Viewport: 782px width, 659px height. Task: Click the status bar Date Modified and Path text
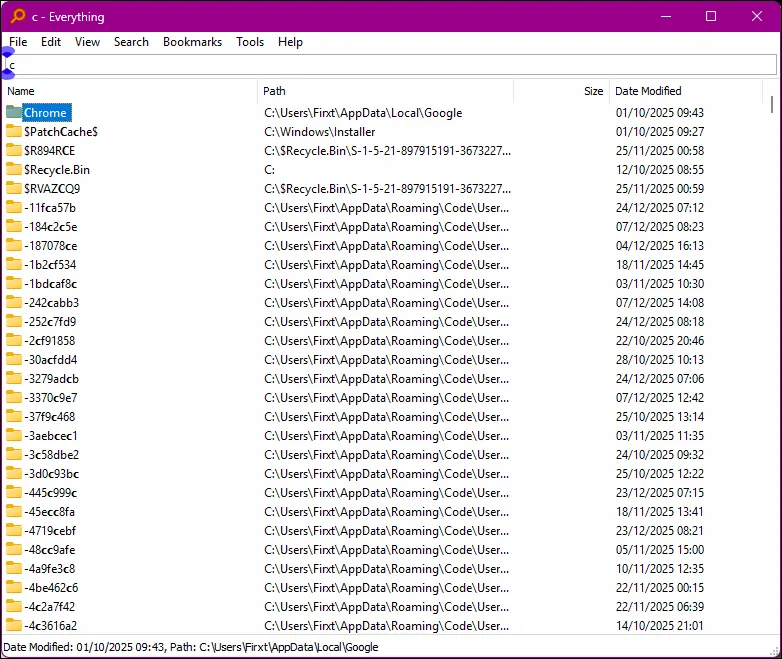pyautogui.click(x=191, y=647)
